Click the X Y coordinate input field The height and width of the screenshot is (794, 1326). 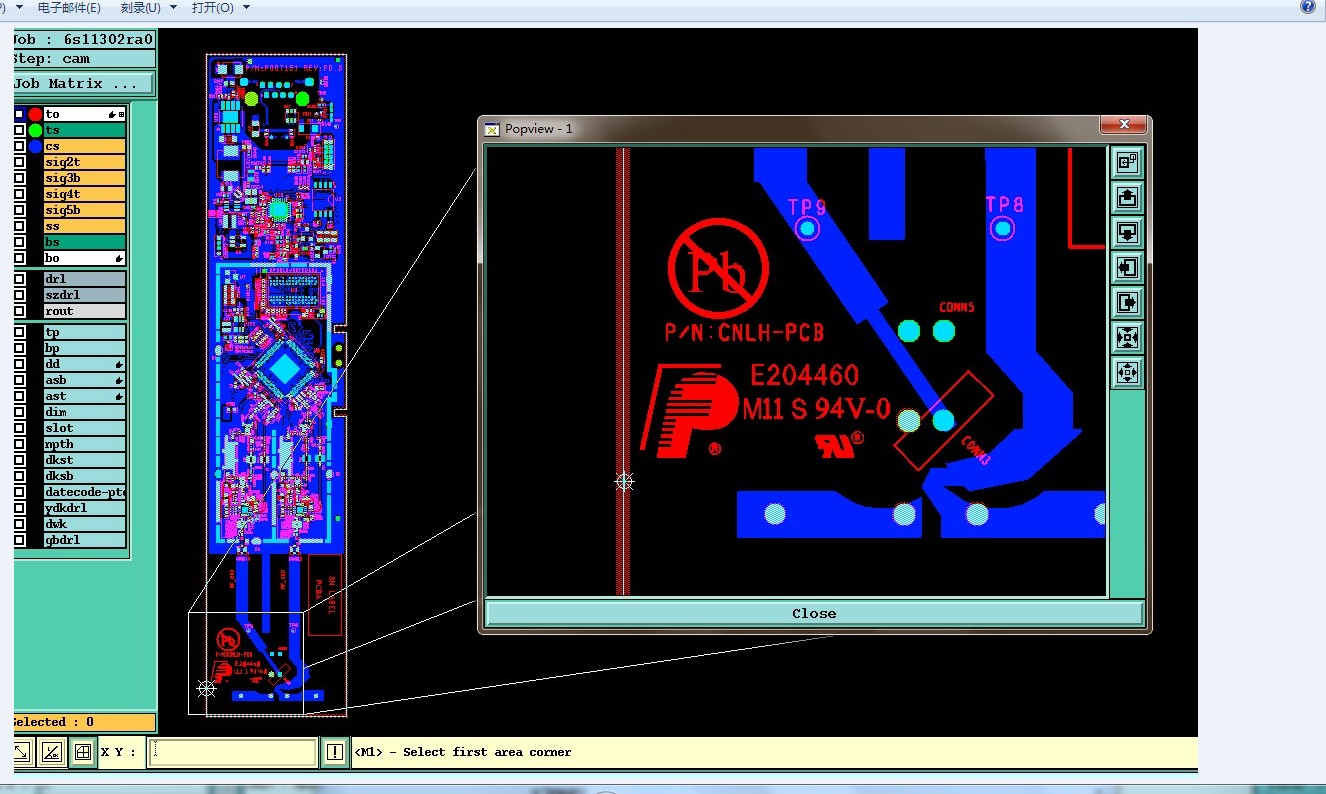click(x=233, y=752)
